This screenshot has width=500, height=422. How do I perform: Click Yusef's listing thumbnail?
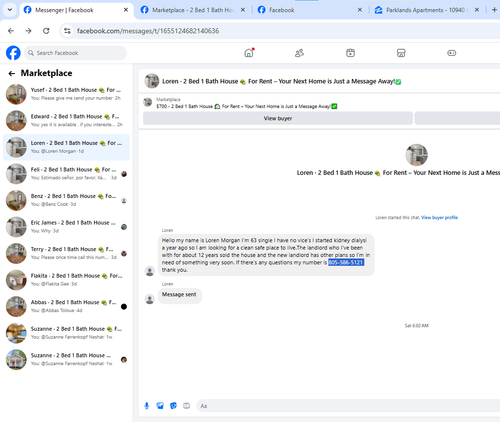(16, 94)
